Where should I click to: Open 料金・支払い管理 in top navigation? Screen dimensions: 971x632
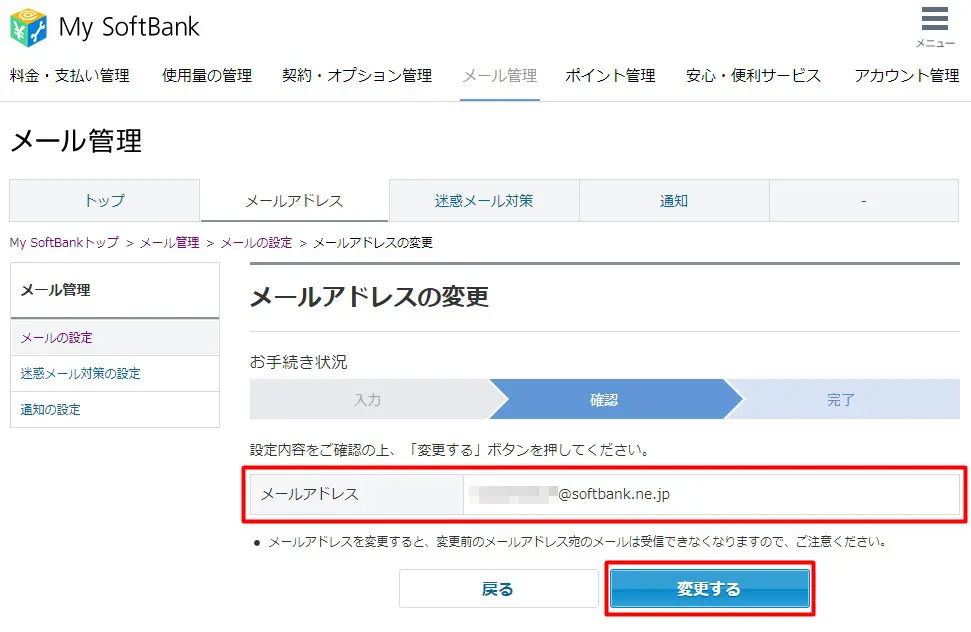(x=69, y=76)
